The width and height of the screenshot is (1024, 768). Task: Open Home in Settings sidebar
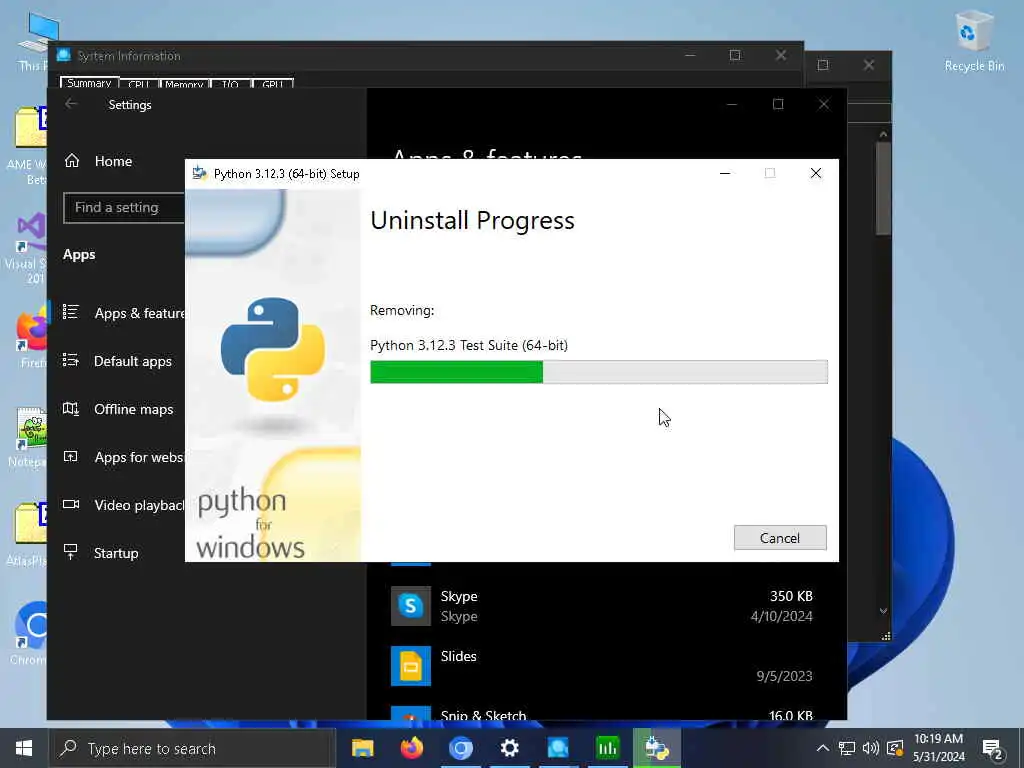[112, 161]
